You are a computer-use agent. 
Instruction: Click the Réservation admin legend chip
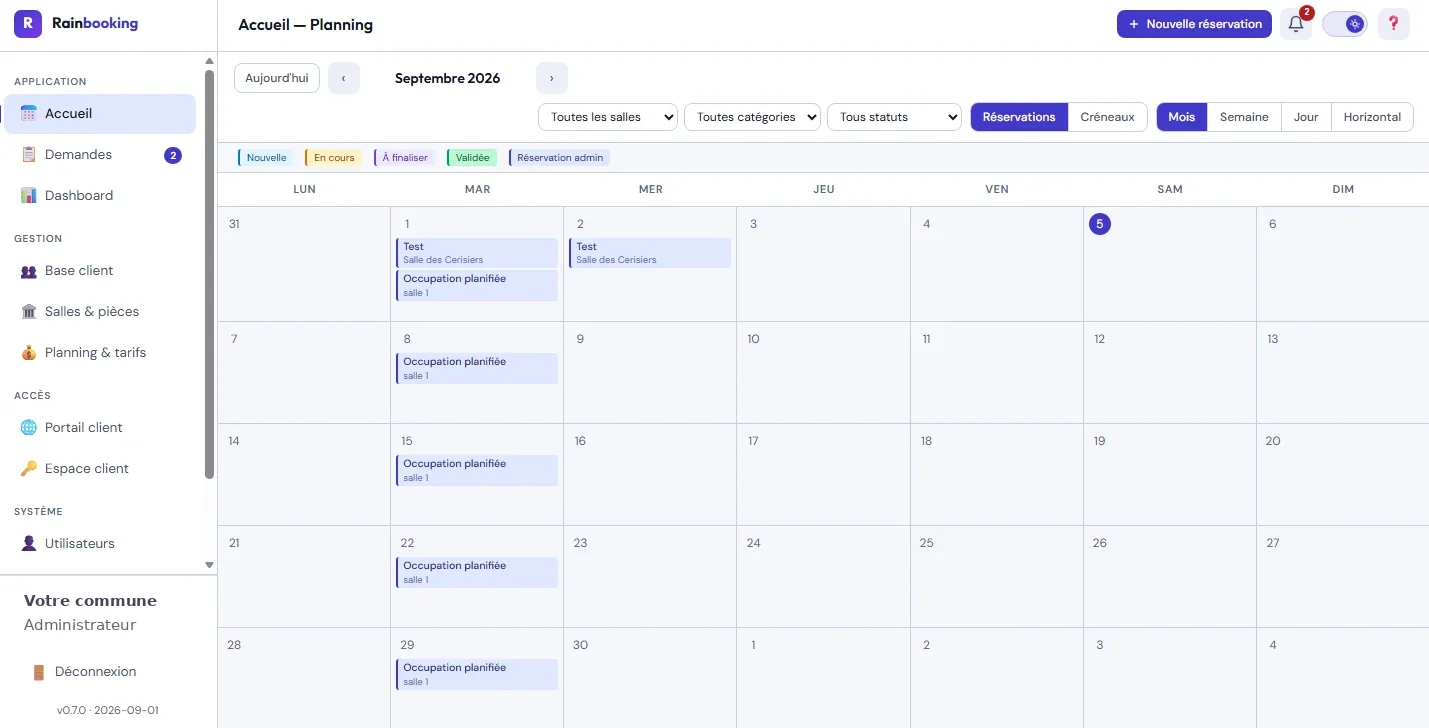coord(559,158)
